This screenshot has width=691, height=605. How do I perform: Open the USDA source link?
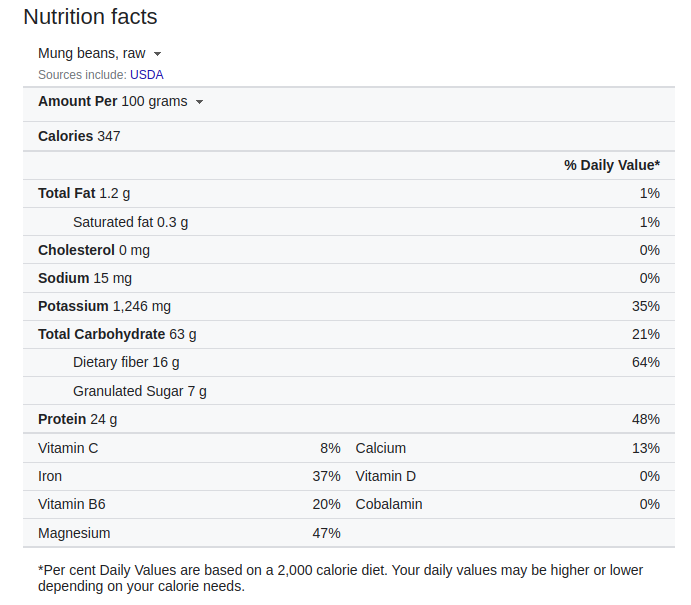(147, 74)
